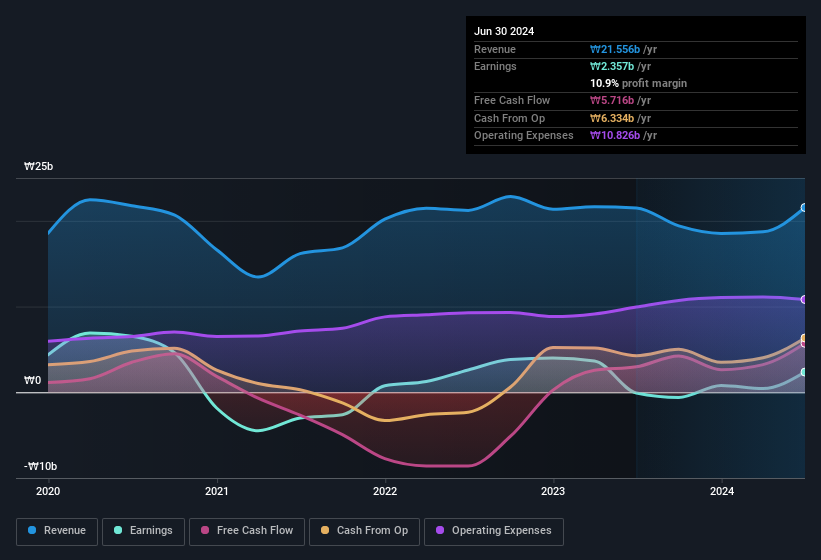Click the 10.9% profit margin text
821x560 pixels.
[x=638, y=83]
